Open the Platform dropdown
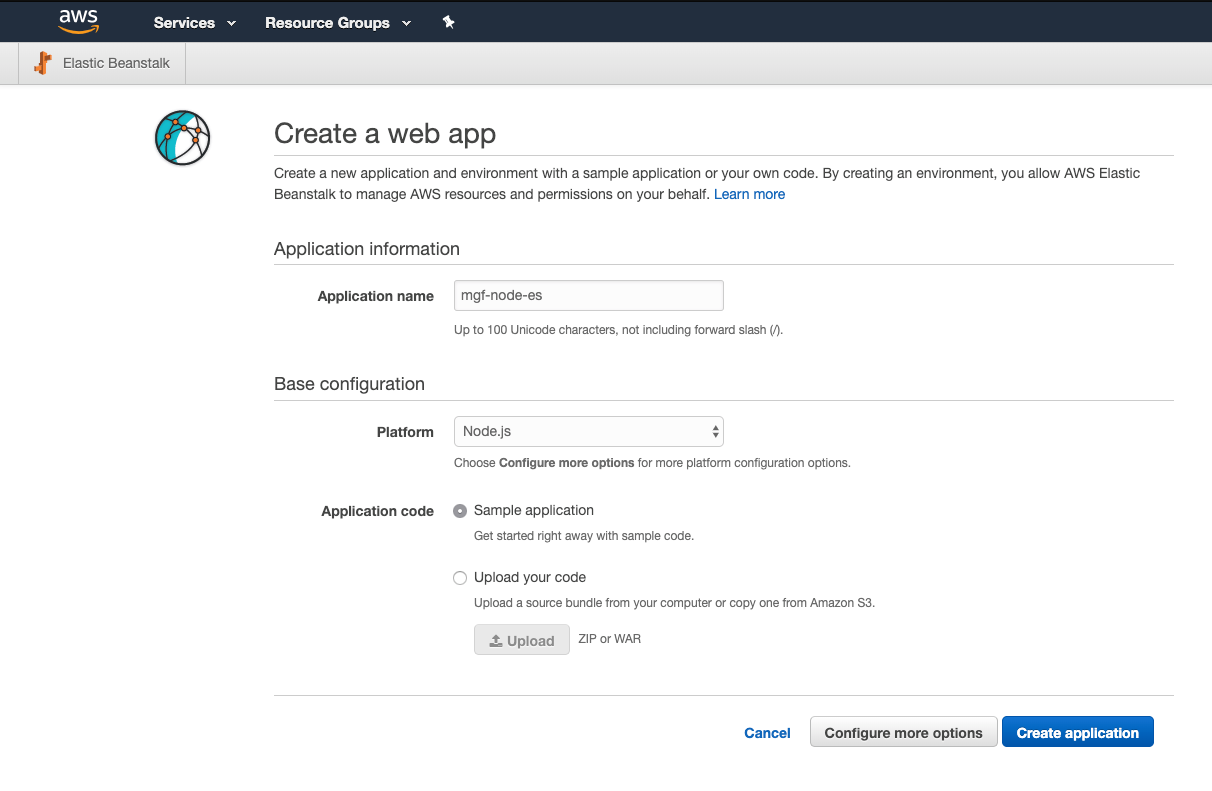Screen dimensions: 1212x791 tap(588, 432)
